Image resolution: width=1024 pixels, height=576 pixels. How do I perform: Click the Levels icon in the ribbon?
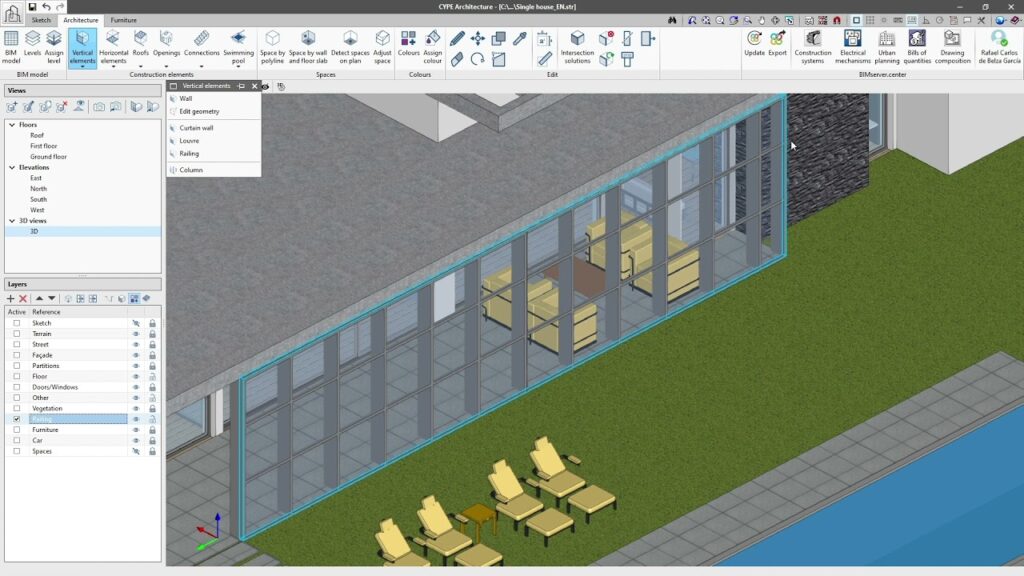(33, 45)
